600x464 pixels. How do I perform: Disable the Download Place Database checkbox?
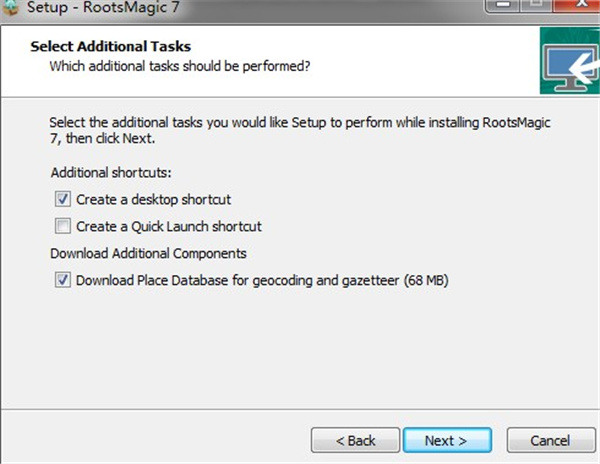[x=63, y=280]
